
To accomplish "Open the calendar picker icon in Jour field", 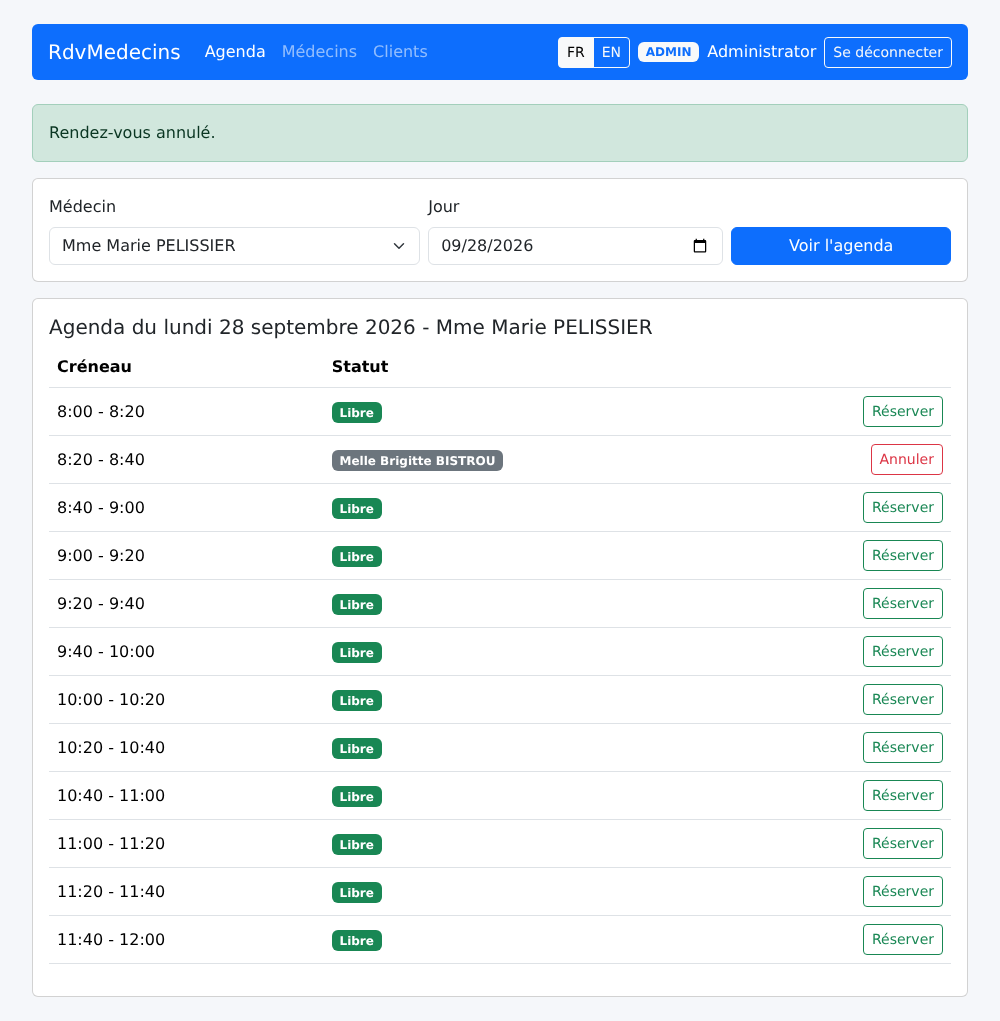I will point(700,246).
